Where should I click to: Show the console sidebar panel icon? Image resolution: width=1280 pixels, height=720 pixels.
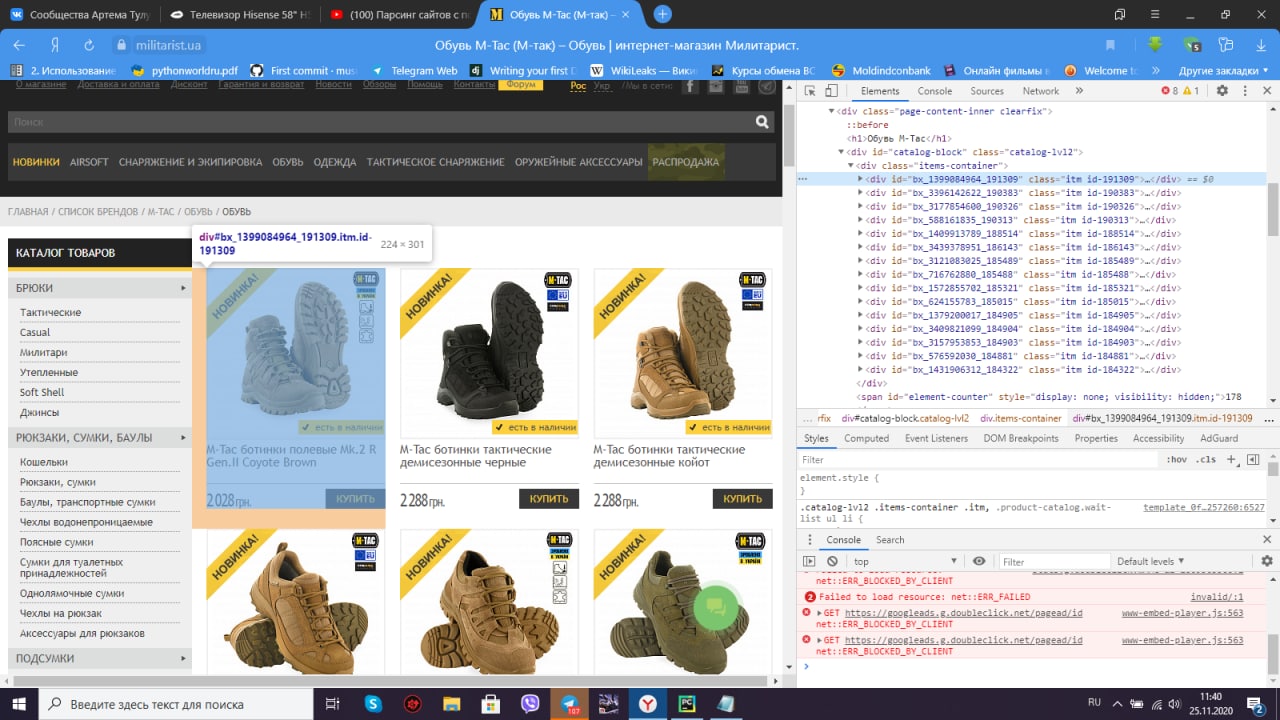[x=811, y=562]
